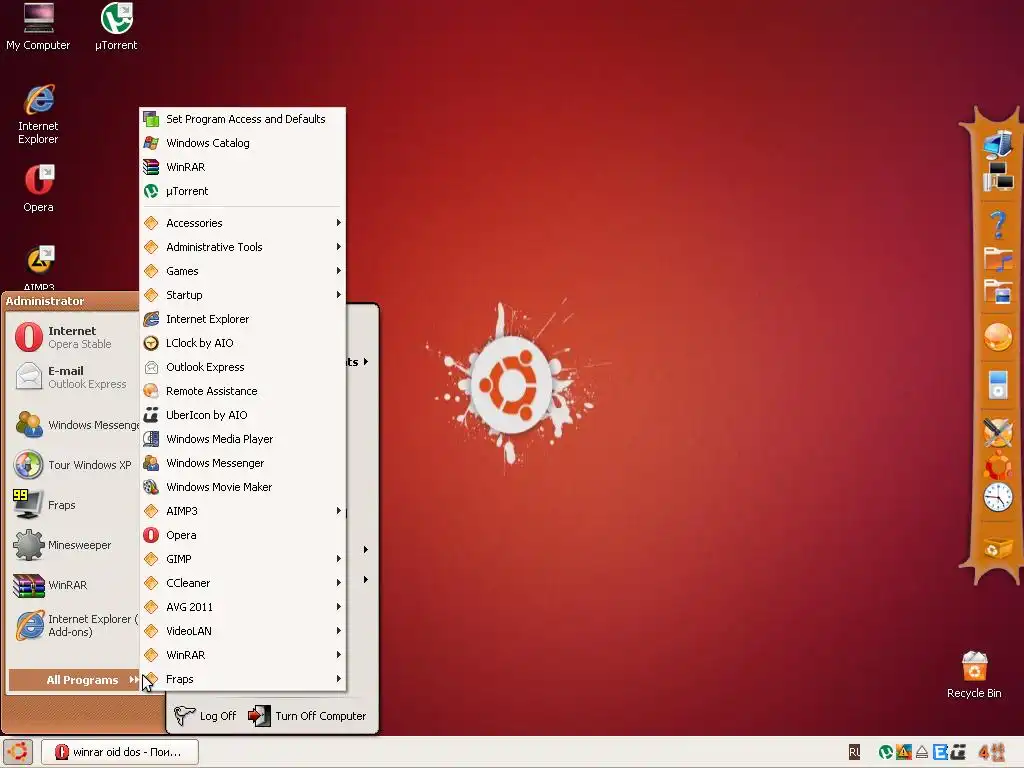Open the AIMP3 desktop shortcut
The width and height of the screenshot is (1024, 768).
coord(39,268)
